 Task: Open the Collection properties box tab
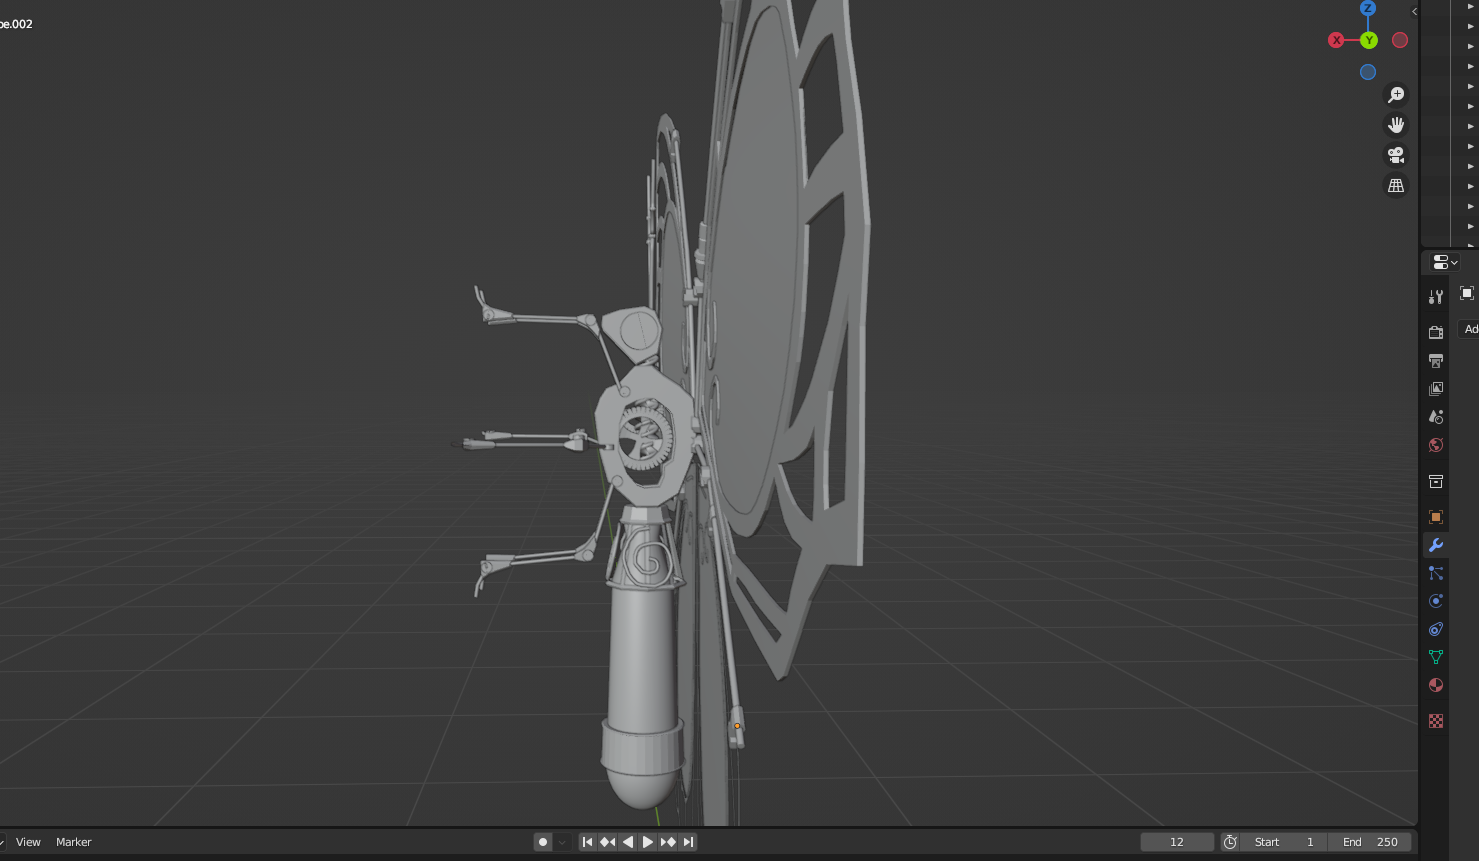pyautogui.click(x=1436, y=481)
